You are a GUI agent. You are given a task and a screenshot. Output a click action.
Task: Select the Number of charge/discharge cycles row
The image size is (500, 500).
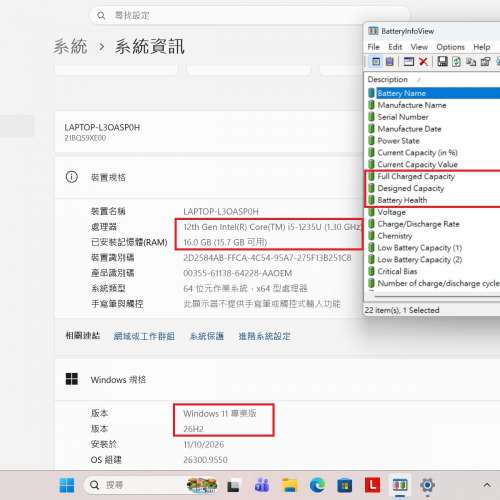coord(433,283)
